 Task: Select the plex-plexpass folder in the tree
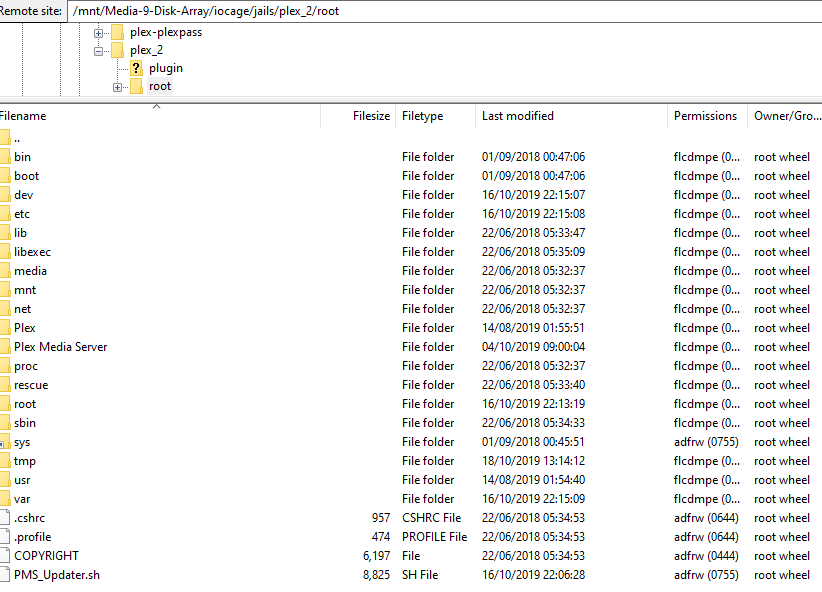tap(166, 32)
